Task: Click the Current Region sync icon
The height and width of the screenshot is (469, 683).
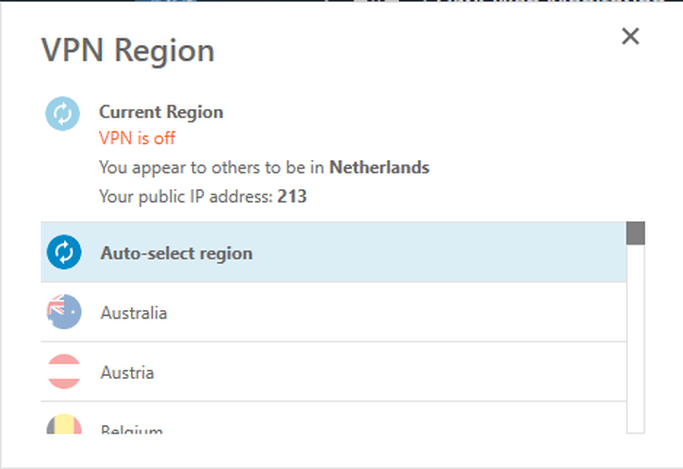Action: coord(63,113)
